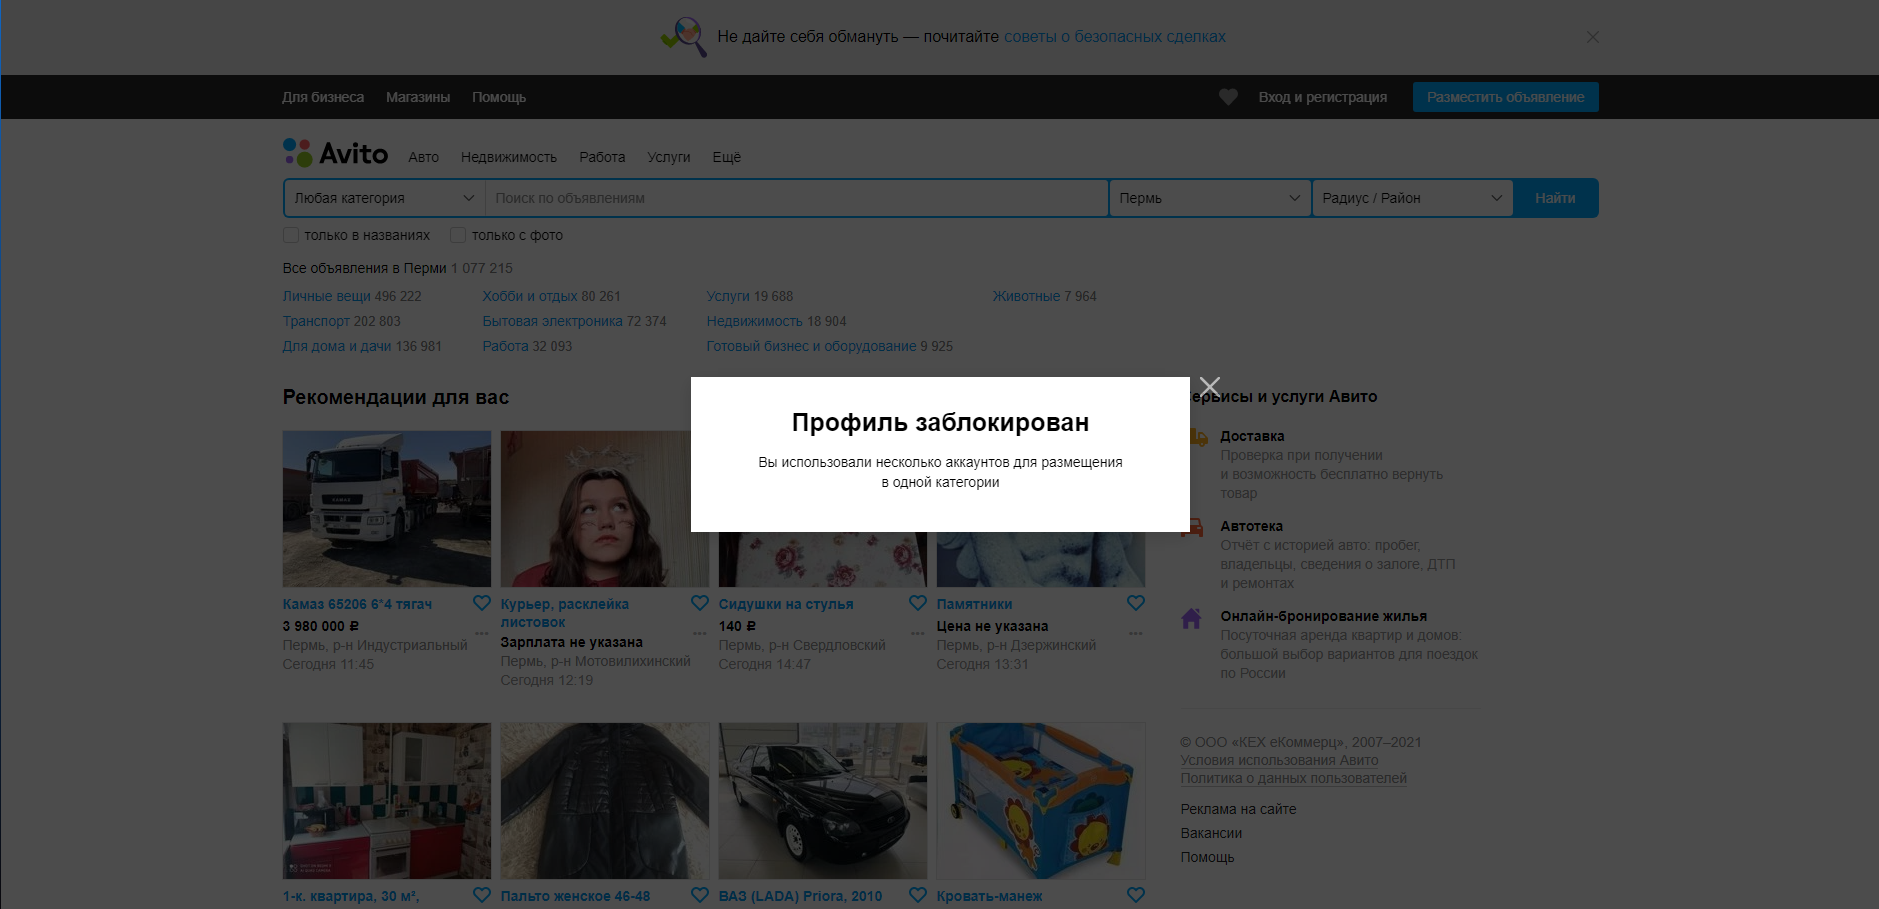Open Помощь link in the footer sidebar
Viewport: 1879px width, 909px height.
(1207, 857)
